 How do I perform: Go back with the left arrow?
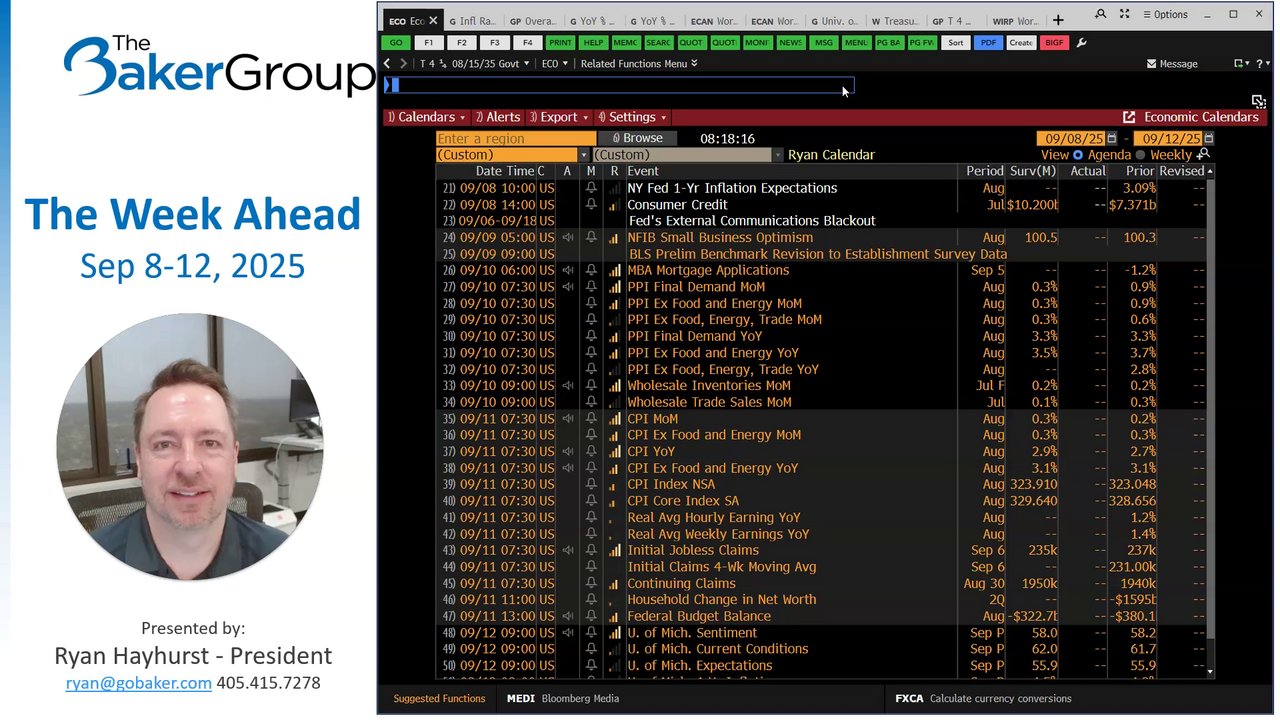pyautogui.click(x=388, y=63)
